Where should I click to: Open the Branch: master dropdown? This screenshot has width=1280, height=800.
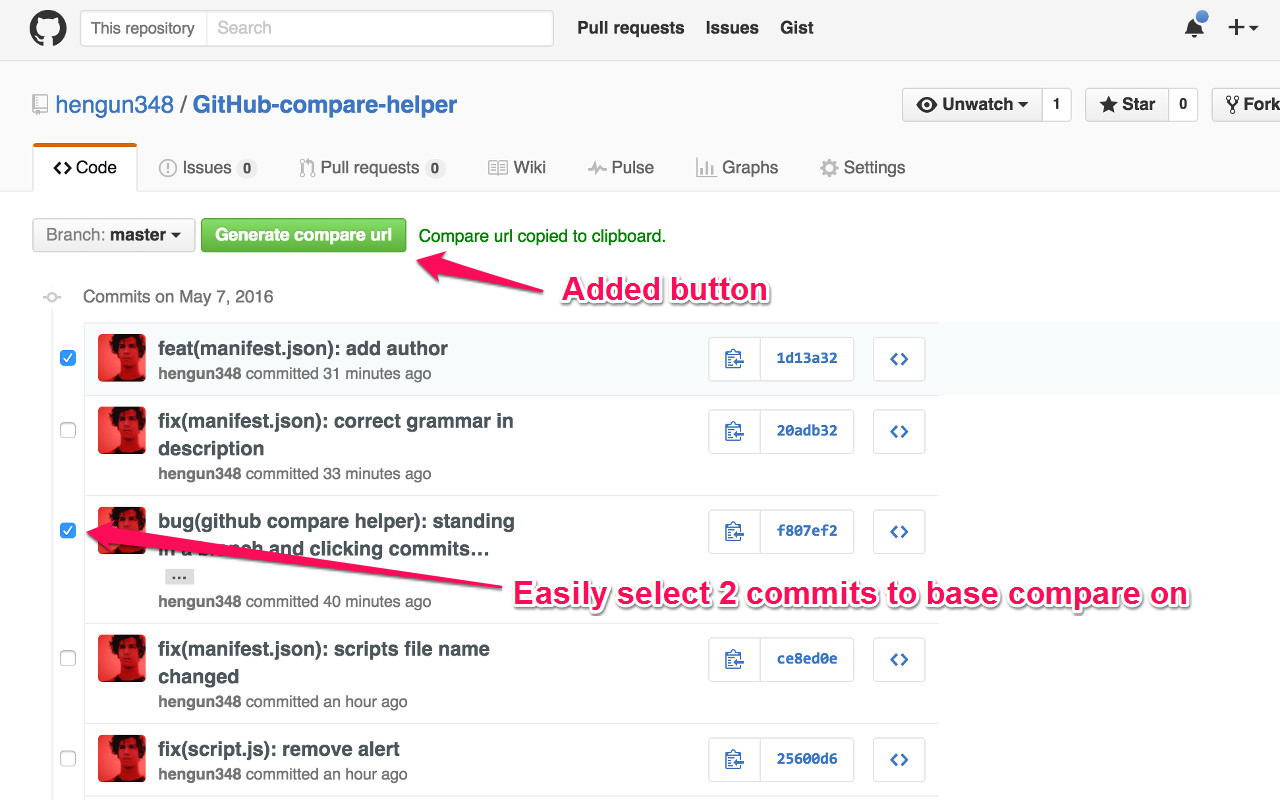pyautogui.click(x=113, y=235)
